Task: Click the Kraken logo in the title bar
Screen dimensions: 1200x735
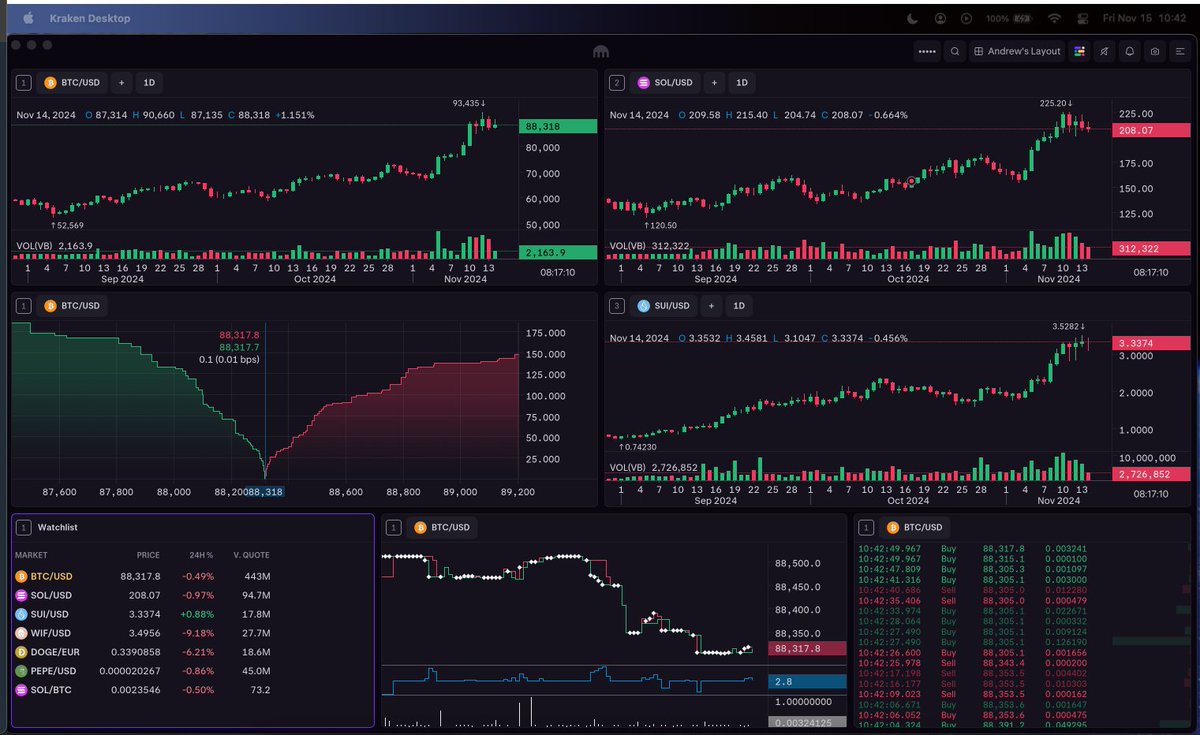Action: [x=600, y=51]
